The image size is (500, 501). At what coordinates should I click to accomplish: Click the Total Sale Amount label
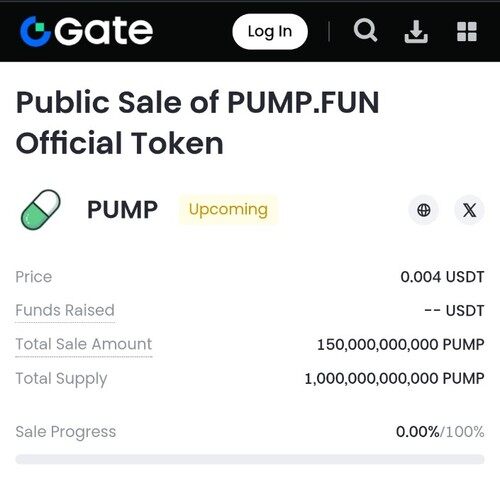click(84, 344)
